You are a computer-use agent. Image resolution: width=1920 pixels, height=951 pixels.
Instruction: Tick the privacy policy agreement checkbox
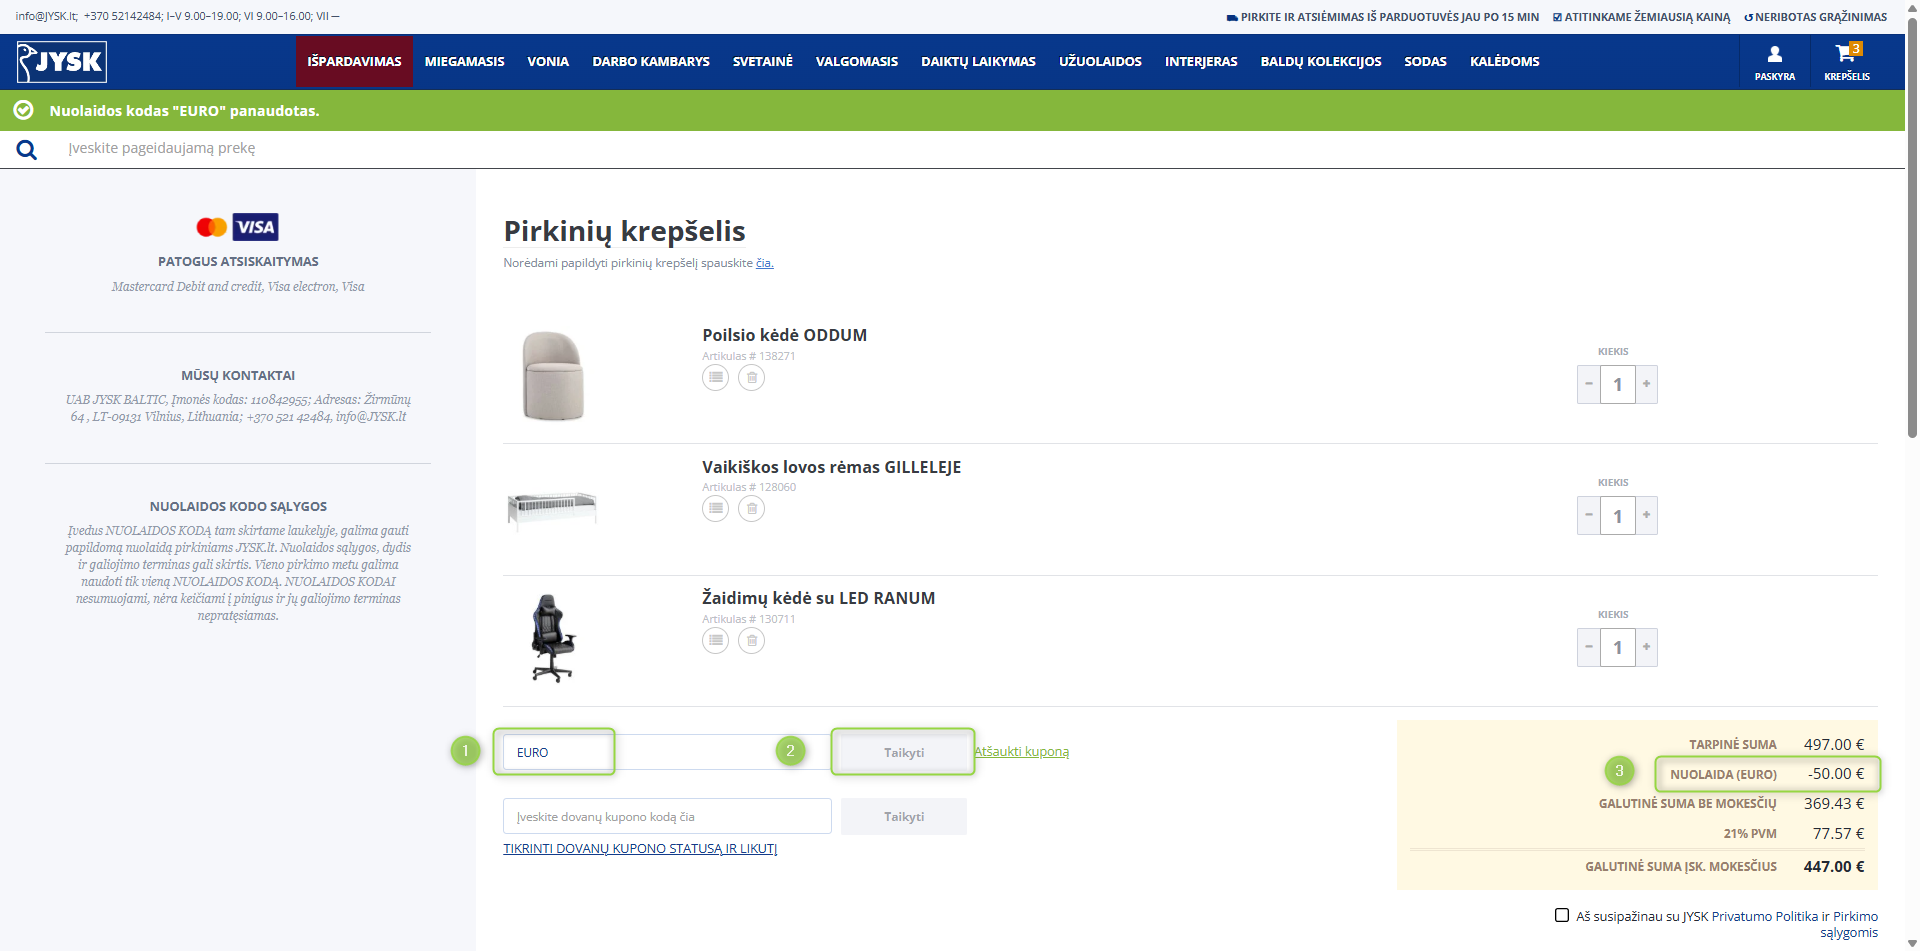click(x=1562, y=915)
